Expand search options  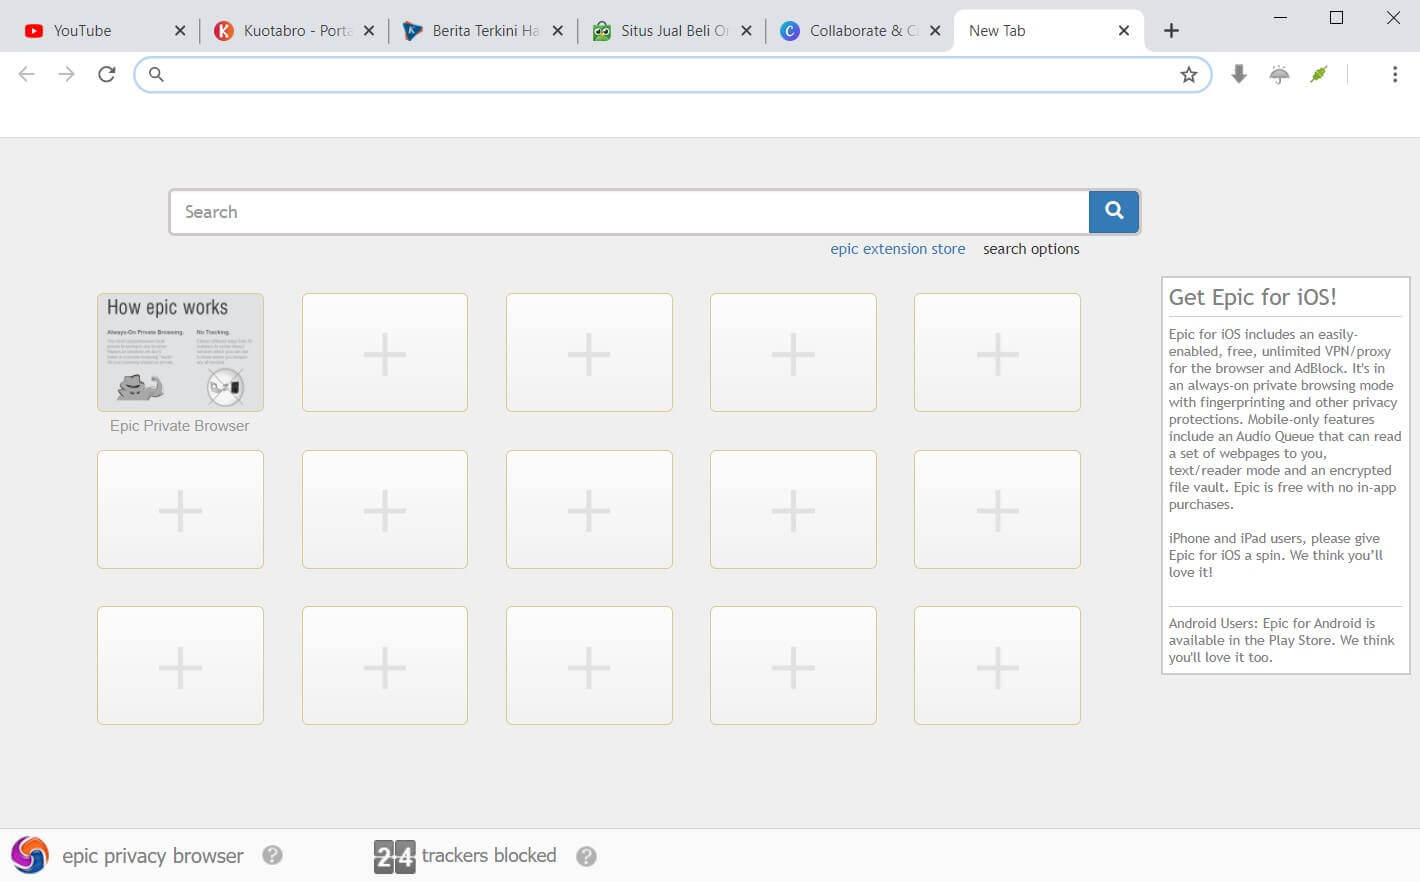pyautogui.click(x=1030, y=249)
